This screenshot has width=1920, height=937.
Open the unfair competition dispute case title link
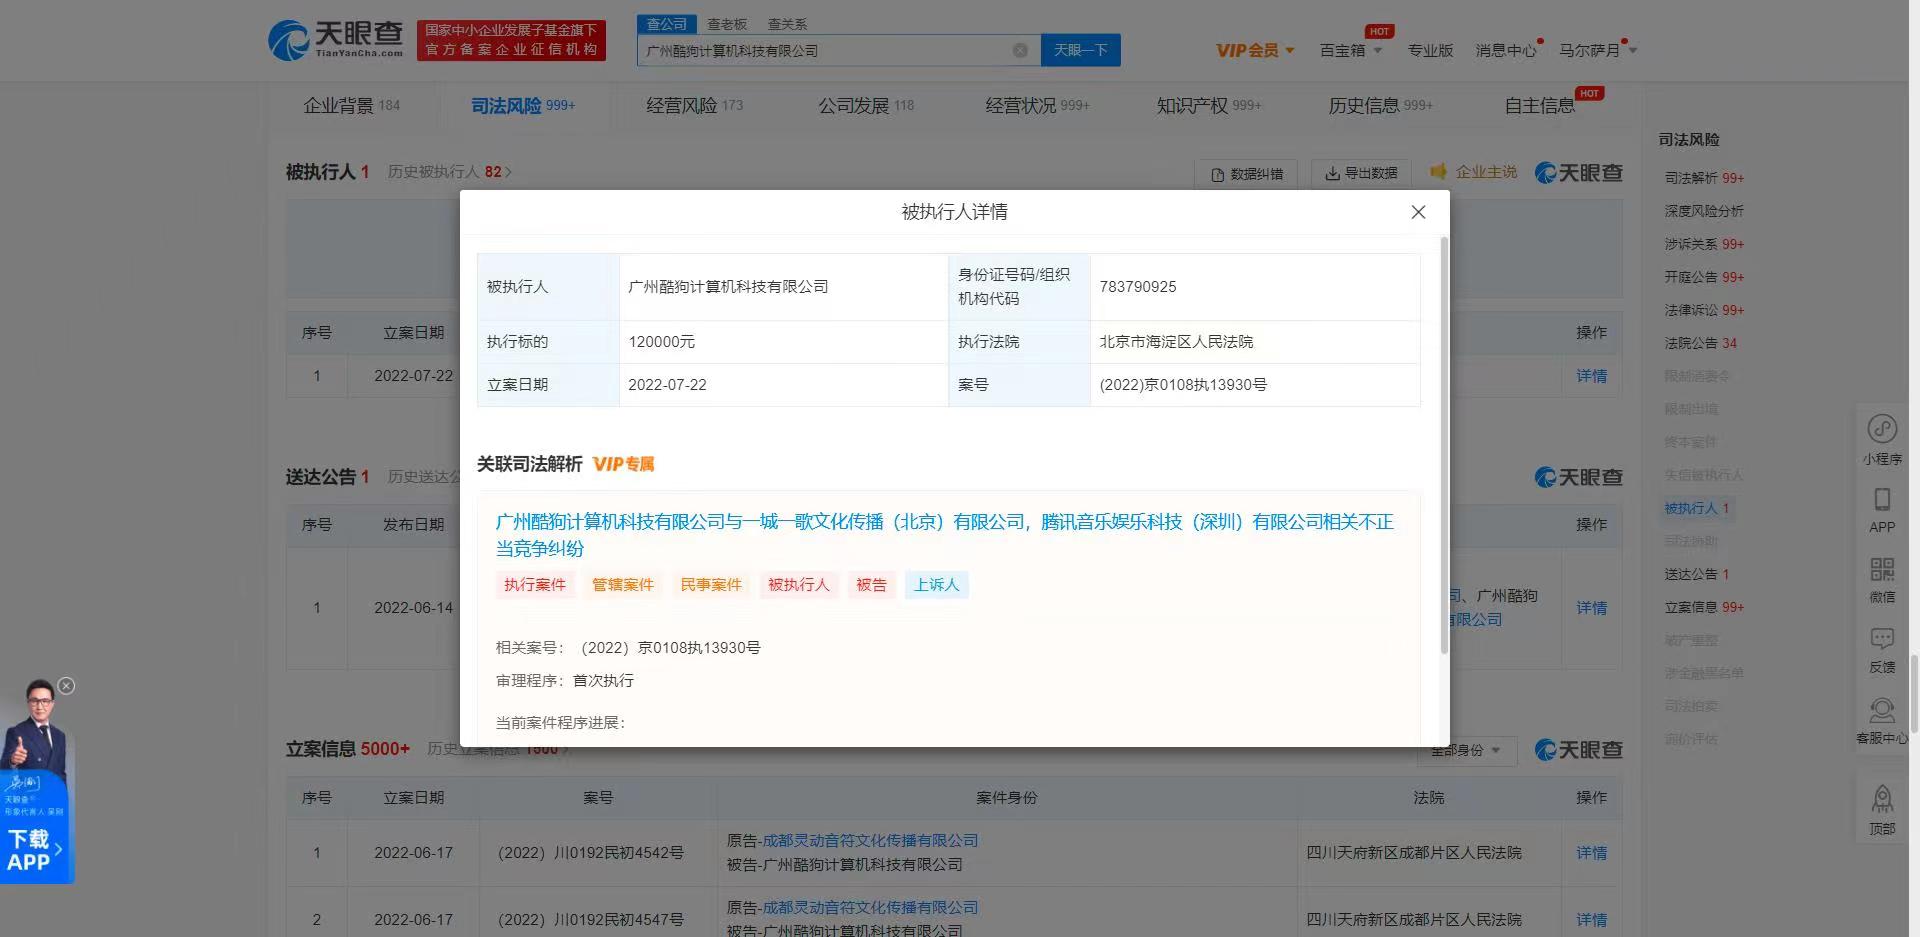pos(944,535)
